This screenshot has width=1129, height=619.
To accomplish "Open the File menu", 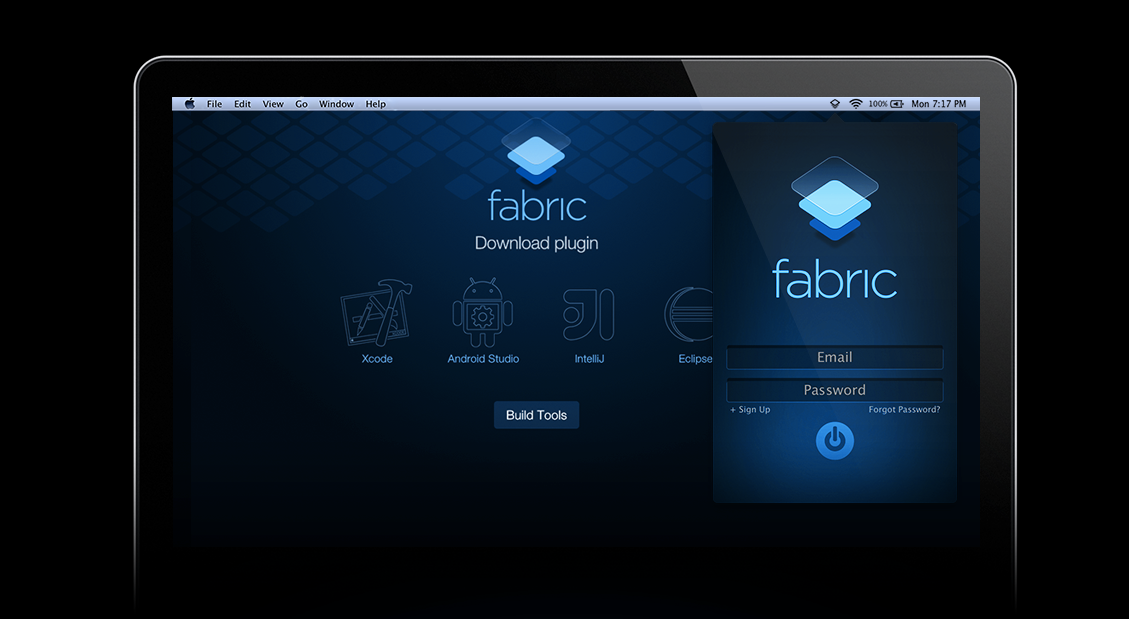I will coord(215,104).
